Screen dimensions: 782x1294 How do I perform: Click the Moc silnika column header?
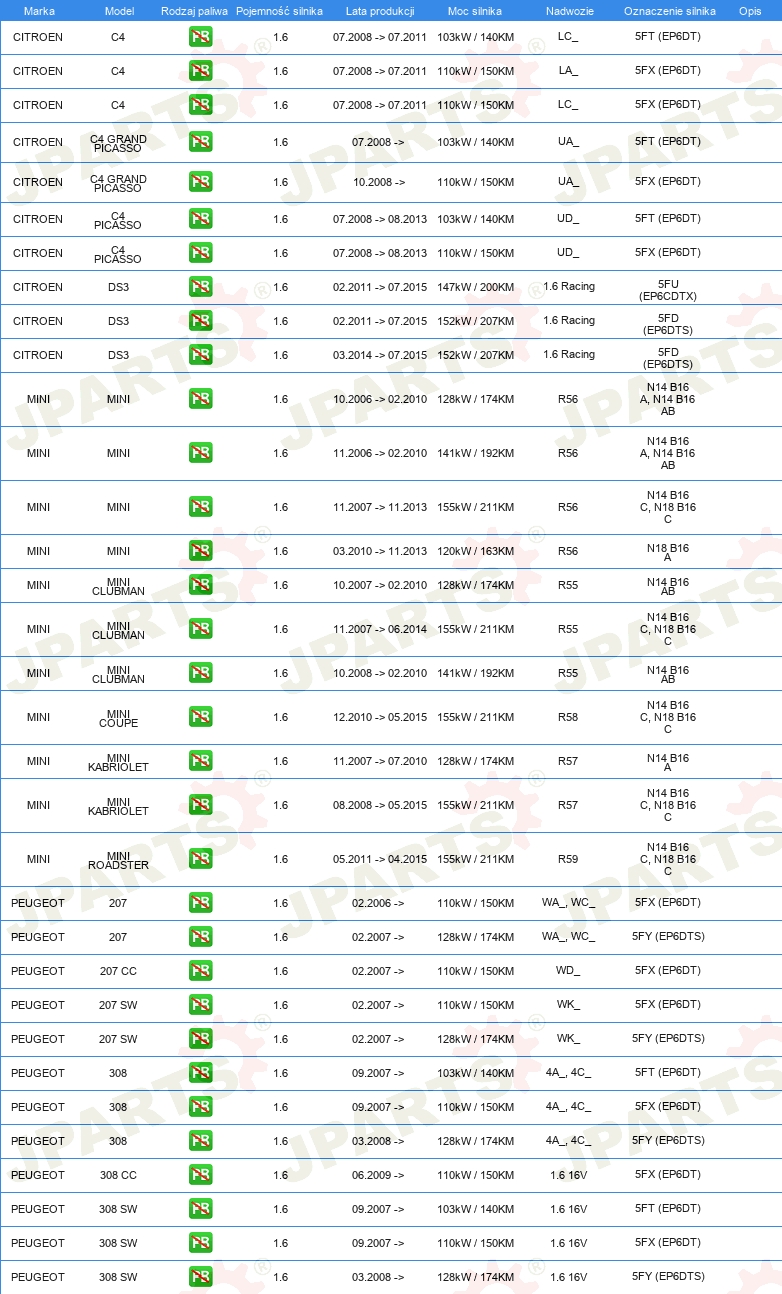tap(475, 11)
